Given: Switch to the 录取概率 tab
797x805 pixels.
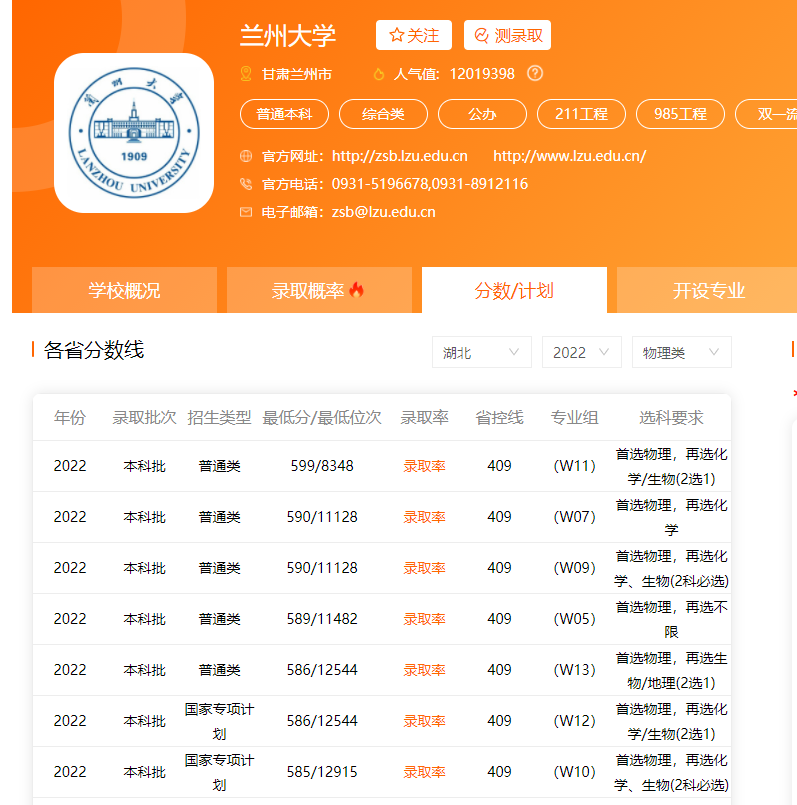Looking at the screenshot, I should coord(319,290).
